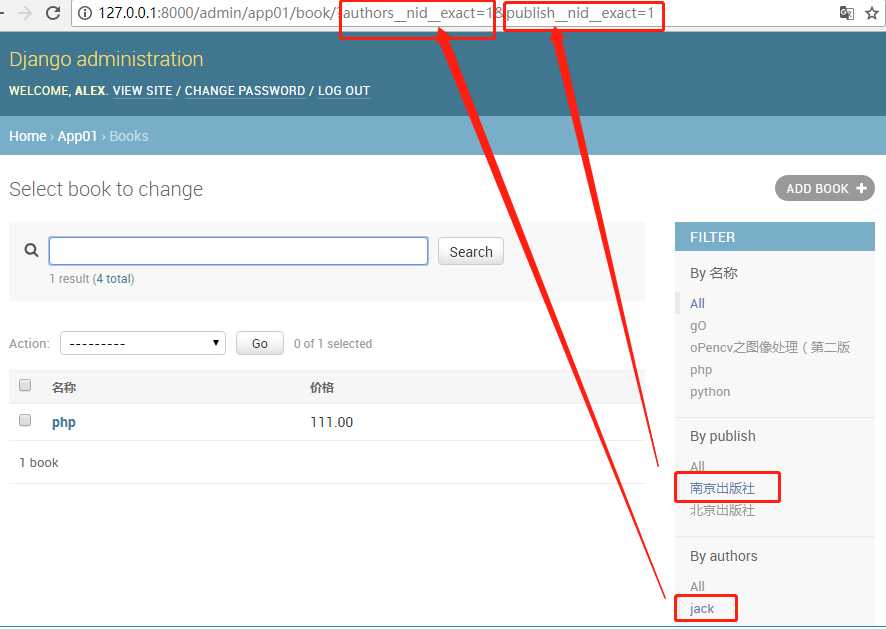886x630 pixels.
Task: Select All under the By publish filter
Action: pyautogui.click(x=697, y=466)
